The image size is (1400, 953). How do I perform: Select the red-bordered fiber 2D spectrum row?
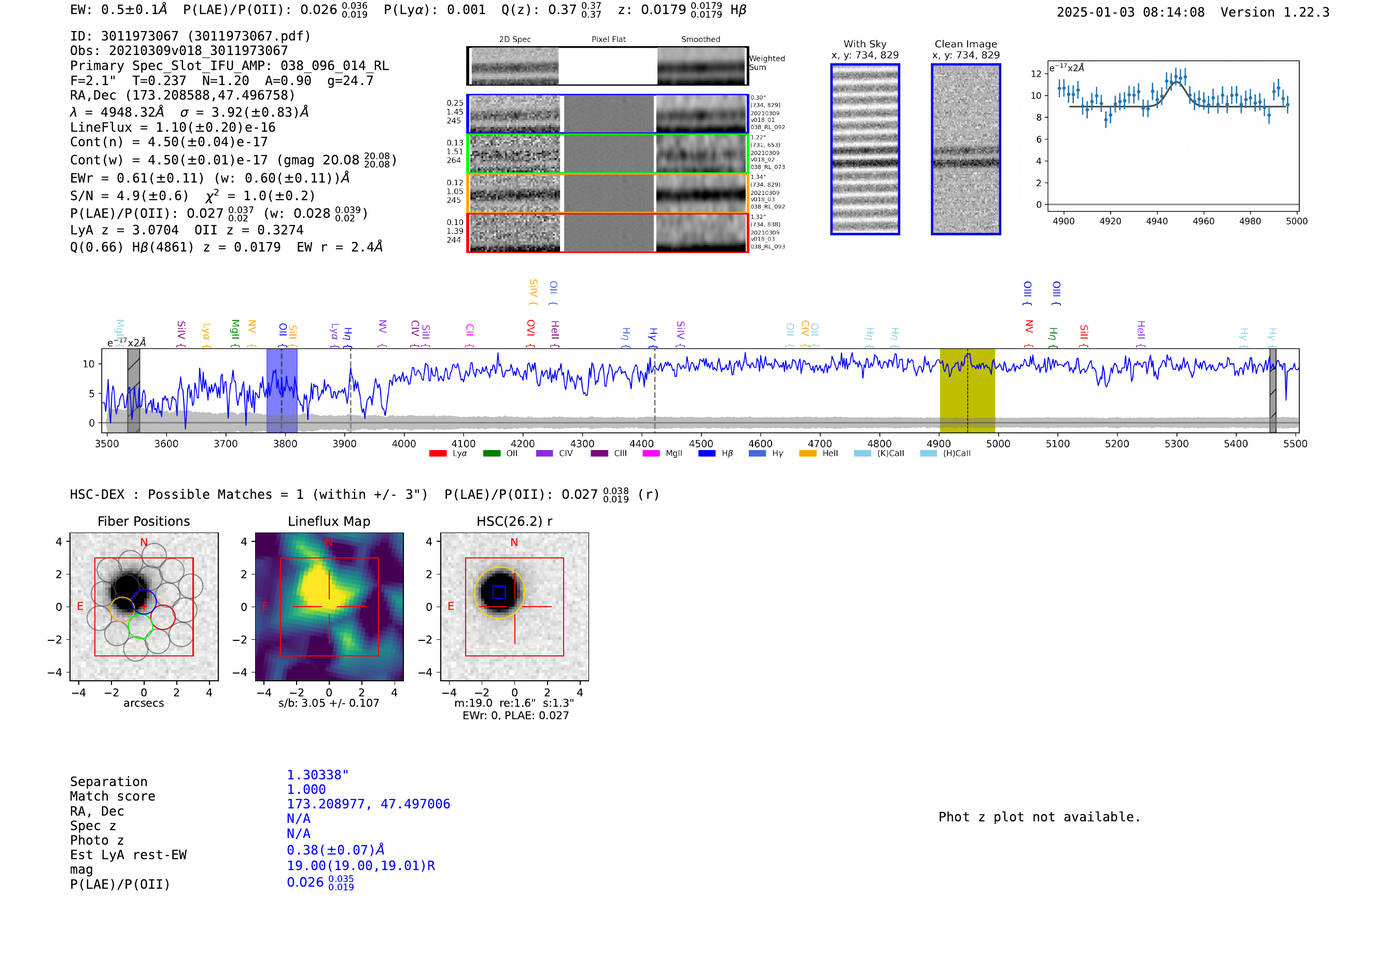click(514, 233)
